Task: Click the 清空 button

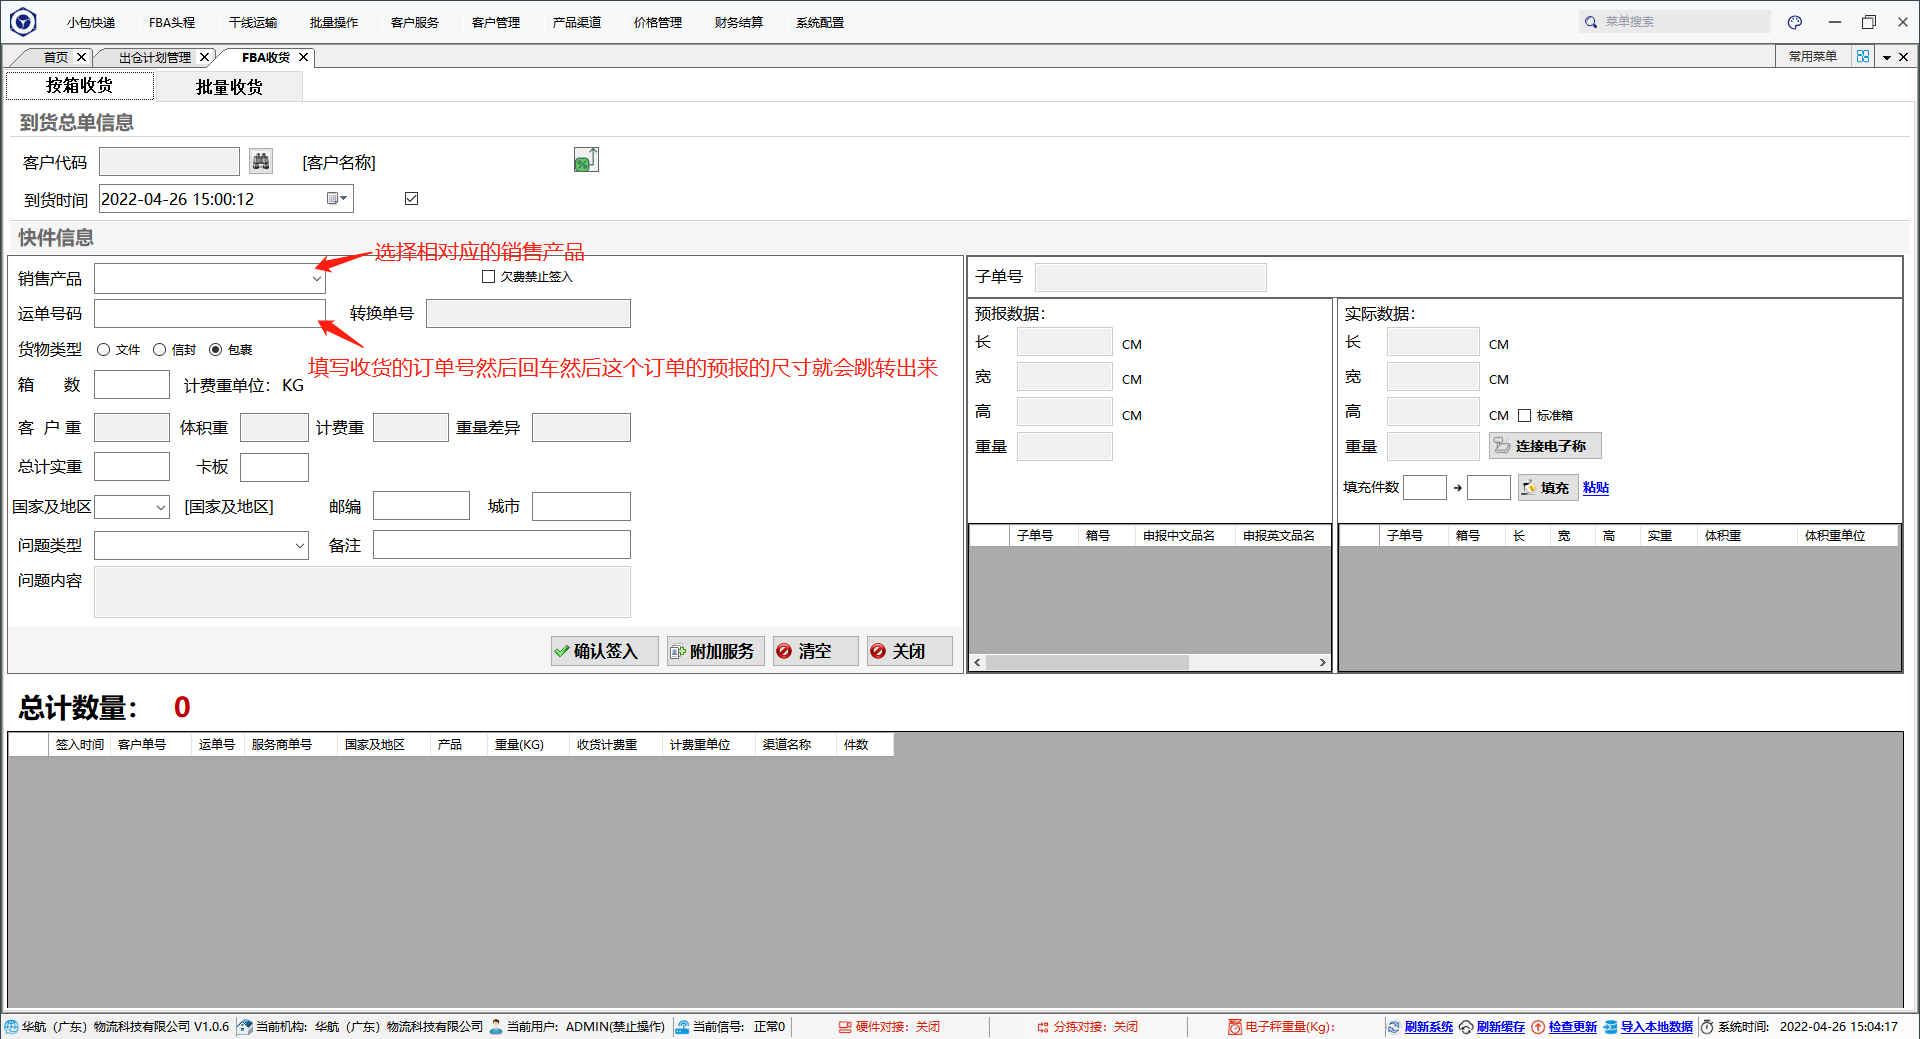Action: click(x=815, y=651)
